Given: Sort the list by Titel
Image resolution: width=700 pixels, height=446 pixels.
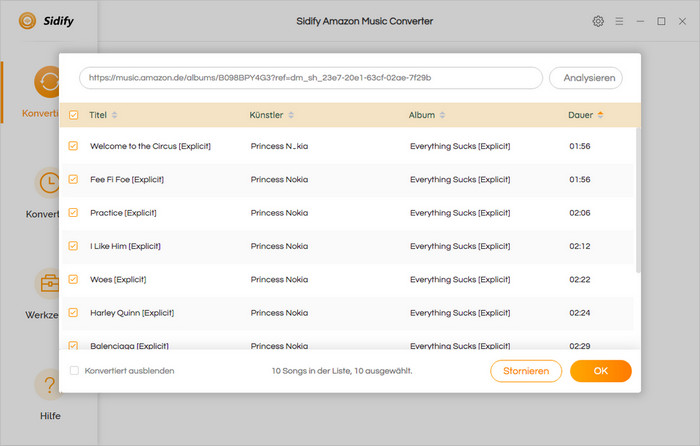Looking at the screenshot, I should click(x=114, y=115).
